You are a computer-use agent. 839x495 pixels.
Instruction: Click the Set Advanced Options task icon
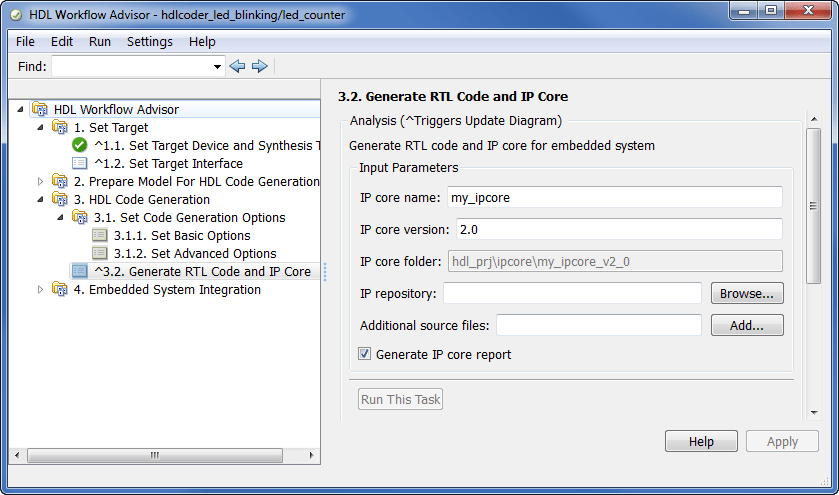point(100,253)
